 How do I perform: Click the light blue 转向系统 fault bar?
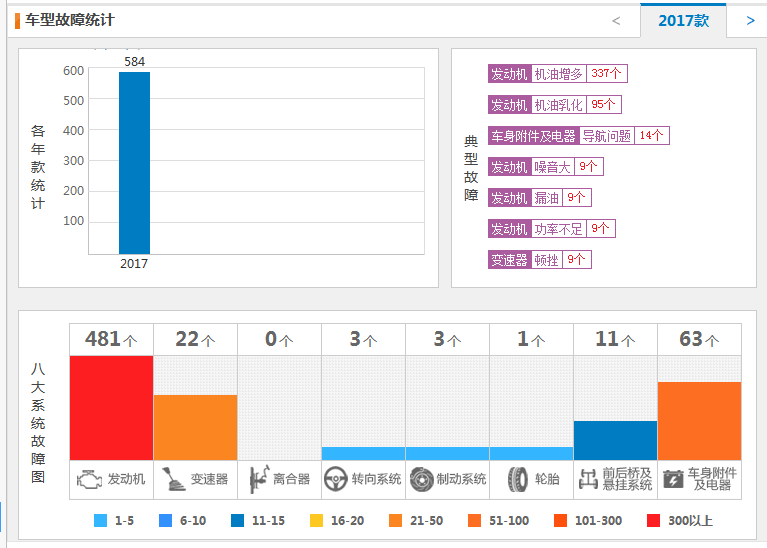(x=363, y=454)
